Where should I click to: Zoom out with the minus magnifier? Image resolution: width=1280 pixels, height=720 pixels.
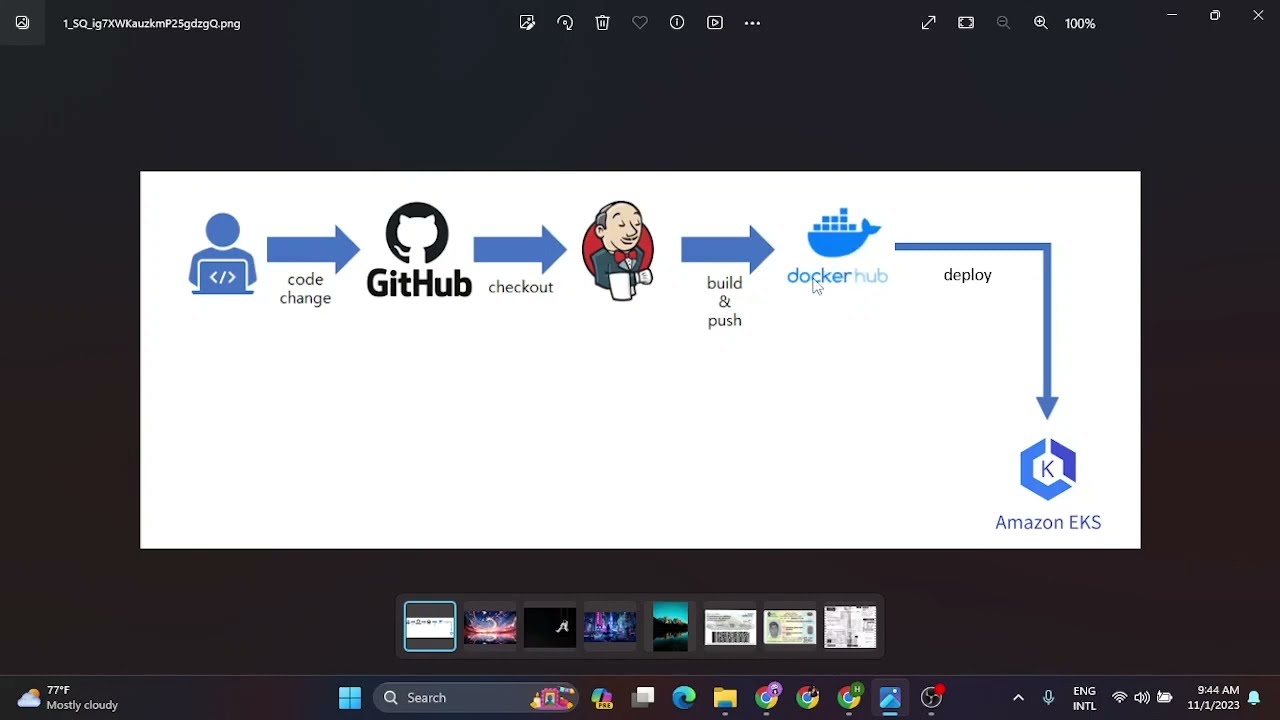point(1003,23)
